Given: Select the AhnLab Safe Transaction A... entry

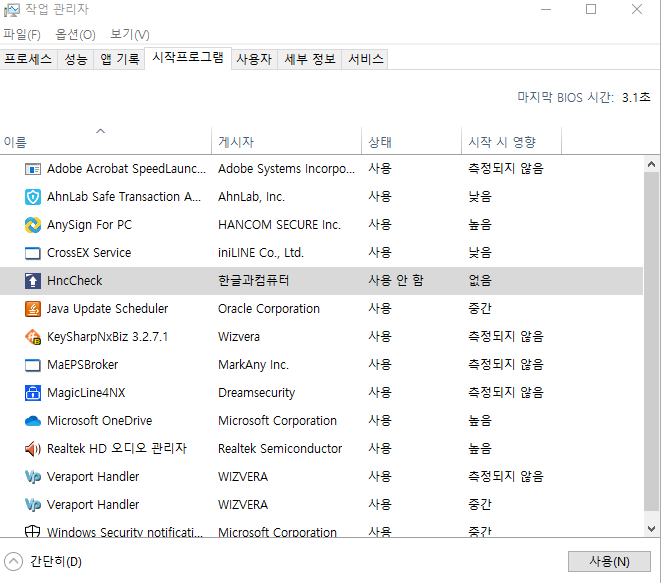Looking at the screenshot, I should (x=124, y=197).
